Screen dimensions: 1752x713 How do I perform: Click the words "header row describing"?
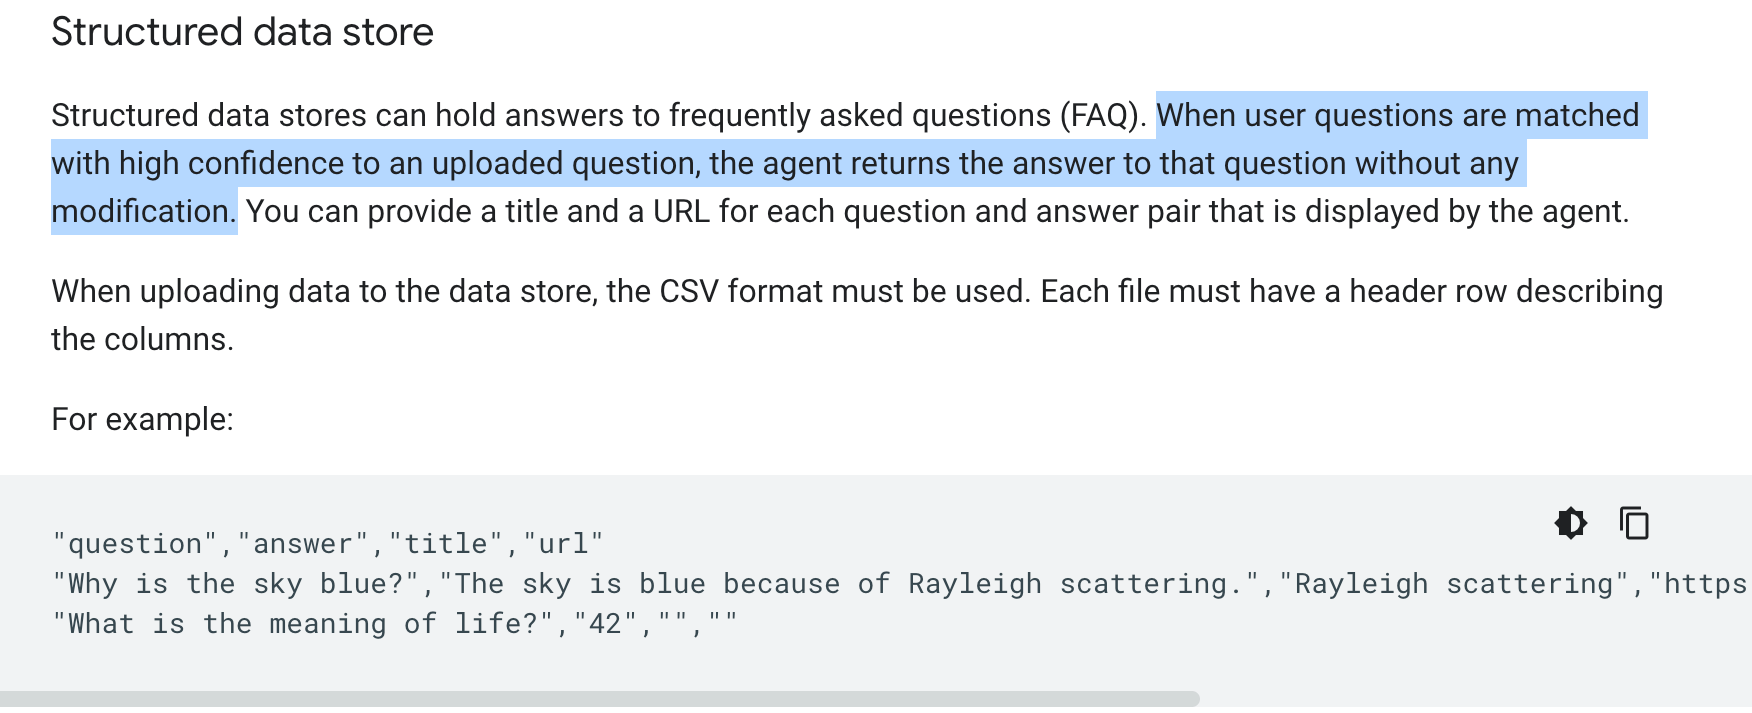pos(1505,292)
